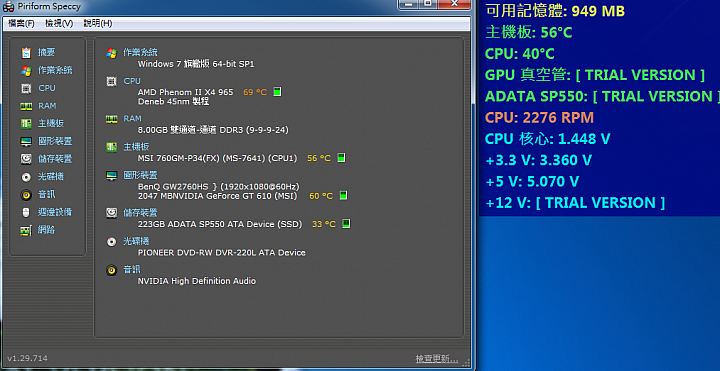Screen dimensions: 720x371
Task: Select 光碟機 in the sidebar
Action: 51,177
